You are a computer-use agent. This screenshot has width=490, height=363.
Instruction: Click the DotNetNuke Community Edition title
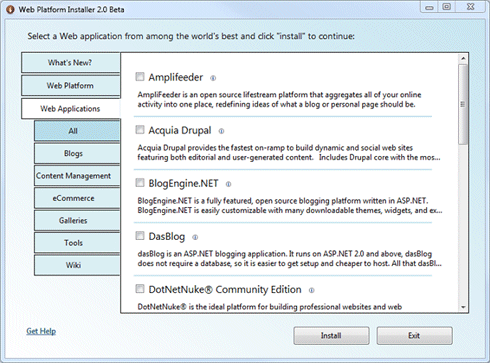click(225, 289)
